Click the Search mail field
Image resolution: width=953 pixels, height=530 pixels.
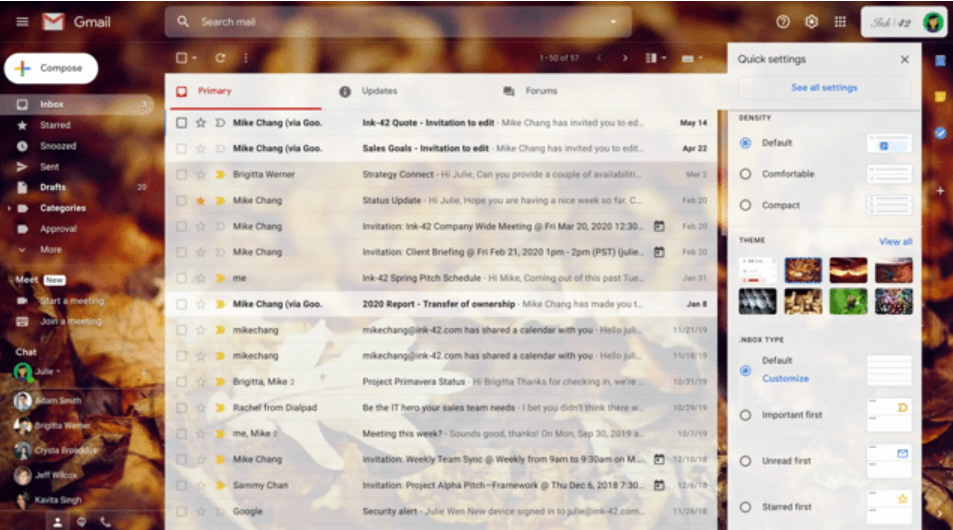click(x=398, y=22)
